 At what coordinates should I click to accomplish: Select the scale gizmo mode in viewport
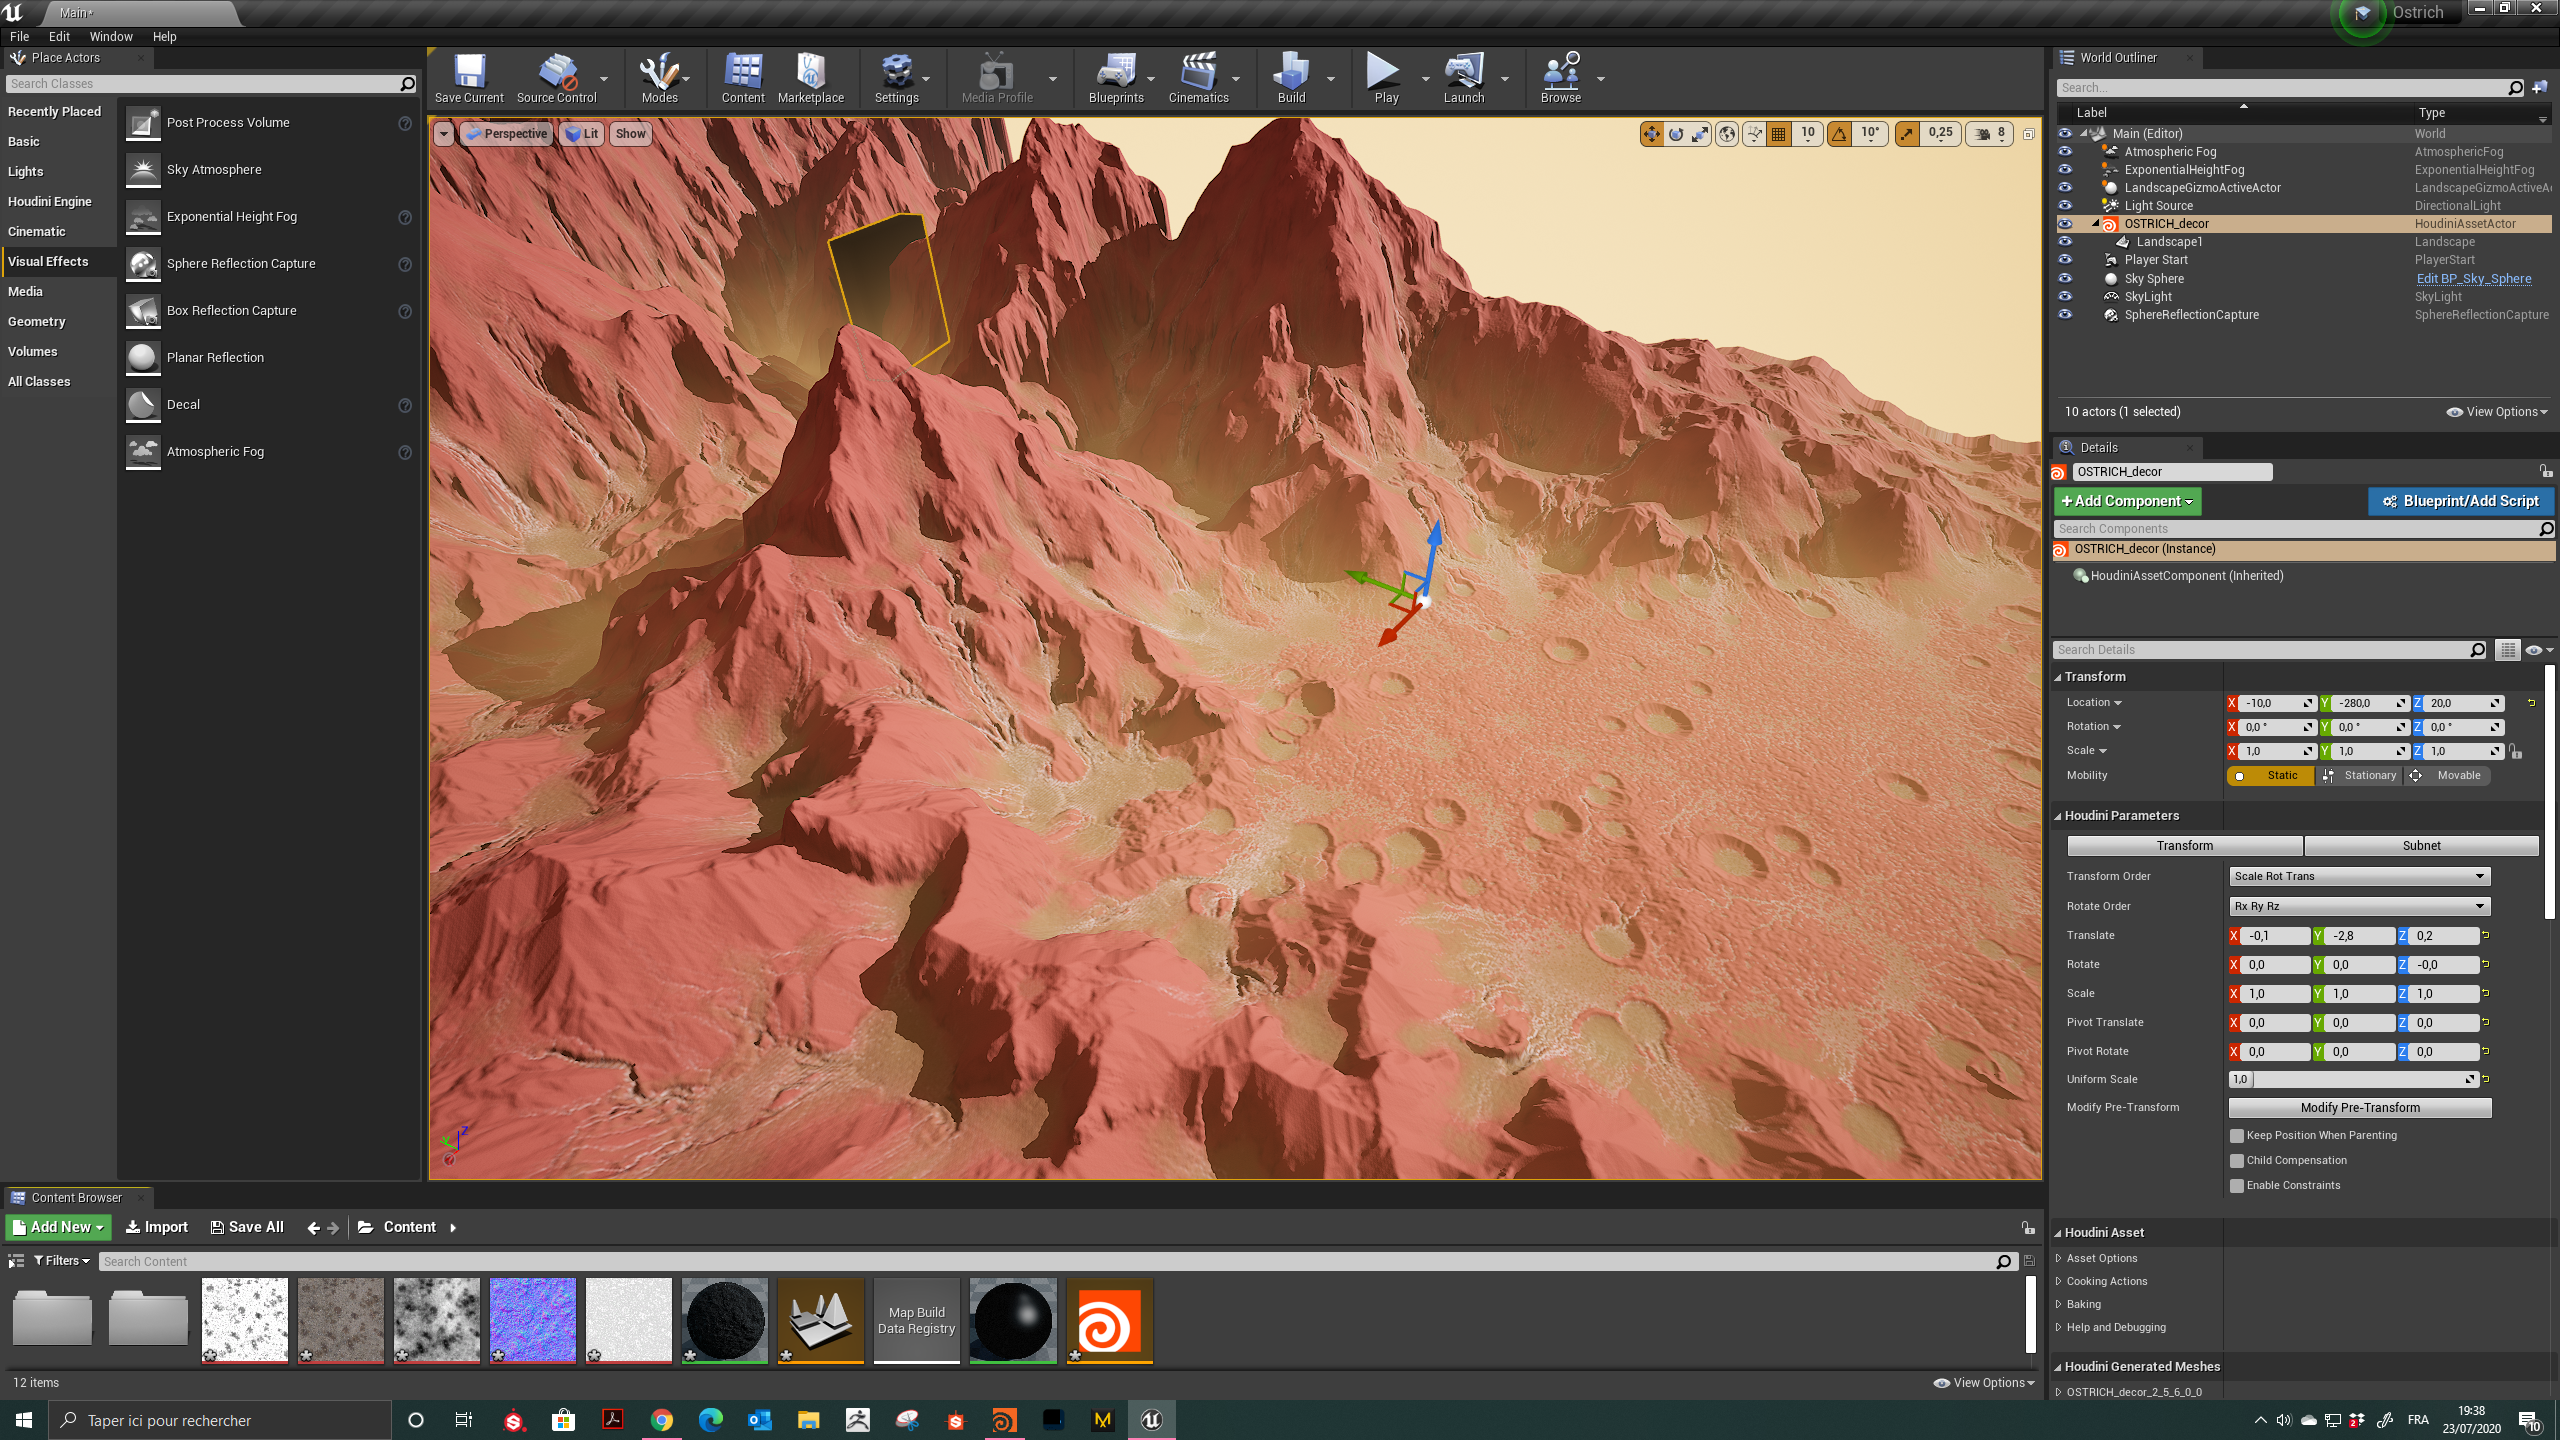click(1700, 134)
